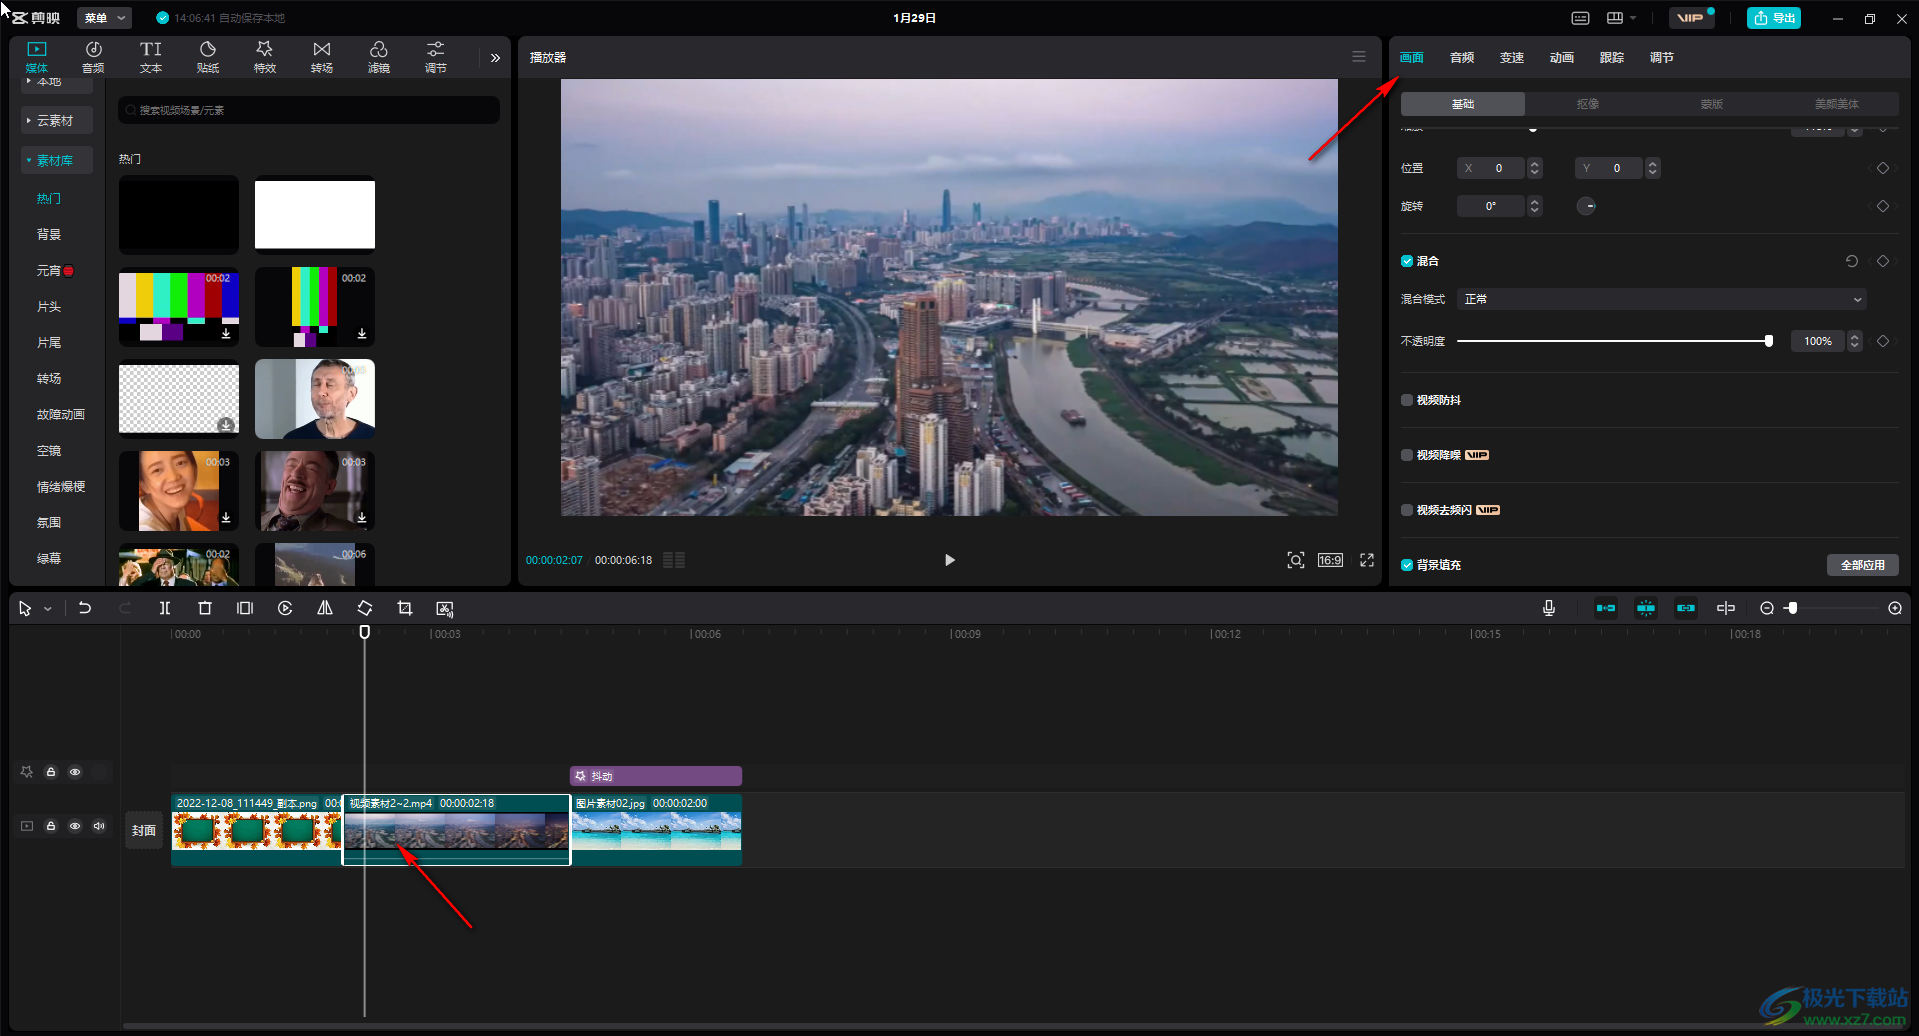The width and height of the screenshot is (1919, 1036).
Task: Adjust the 不透明度 opacity slider
Action: pyautogui.click(x=1614, y=341)
